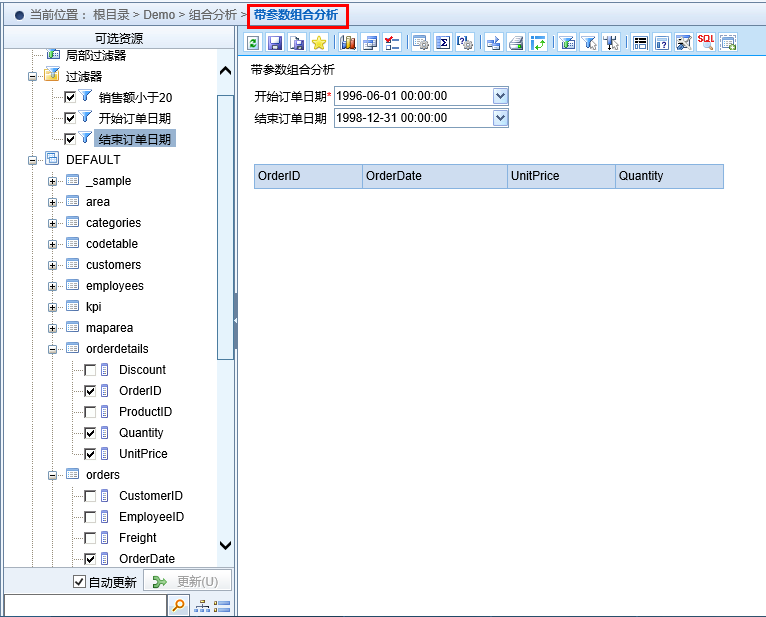Select the 局部过滤器 tree item
Image resolution: width=766 pixels, height=617 pixels.
point(96,56)
